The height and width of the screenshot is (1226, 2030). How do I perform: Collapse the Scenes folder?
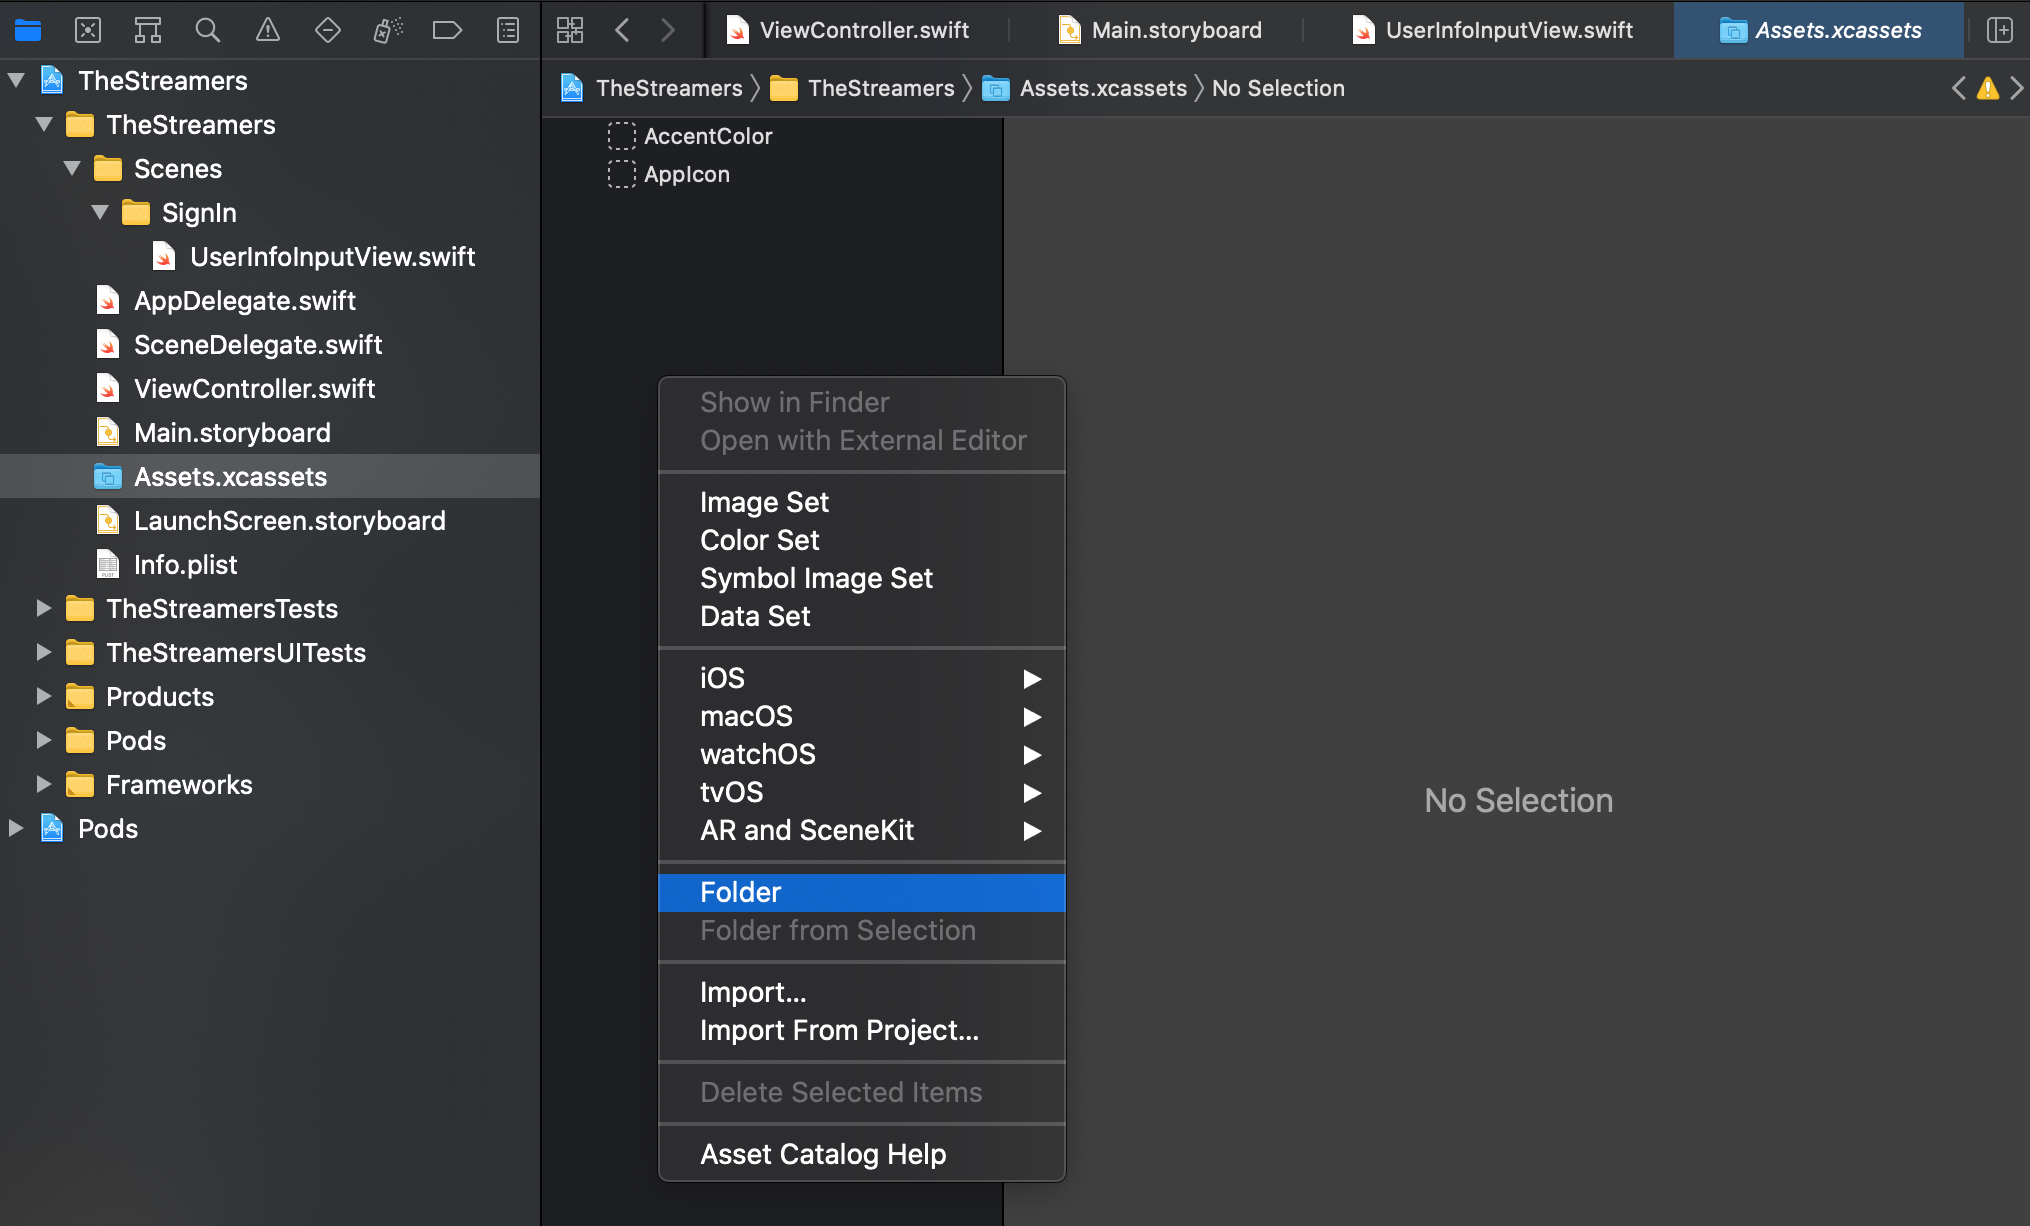point(72,169)
